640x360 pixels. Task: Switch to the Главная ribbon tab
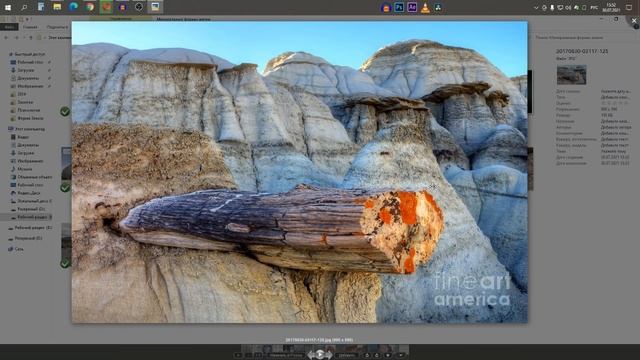pyautogui.click(x=30, y=27)
